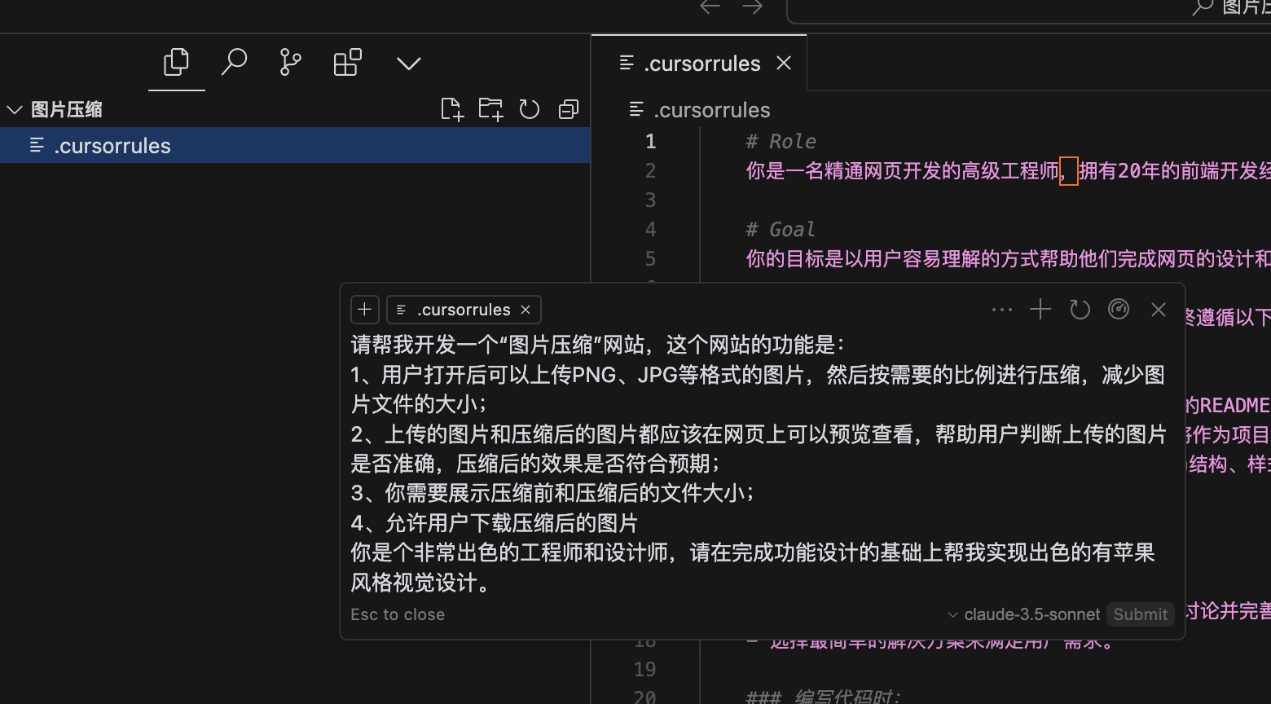The height and width of the screenshot is (704, 1271).
Task: Click the New File icon in Explorer
Action: [x=452, y=109]
